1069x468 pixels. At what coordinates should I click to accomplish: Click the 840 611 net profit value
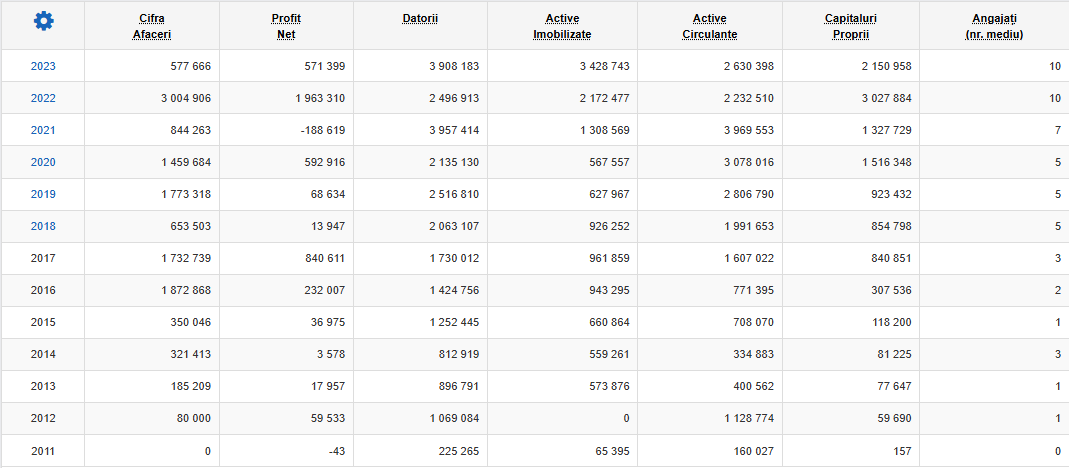tap(325, 259)
